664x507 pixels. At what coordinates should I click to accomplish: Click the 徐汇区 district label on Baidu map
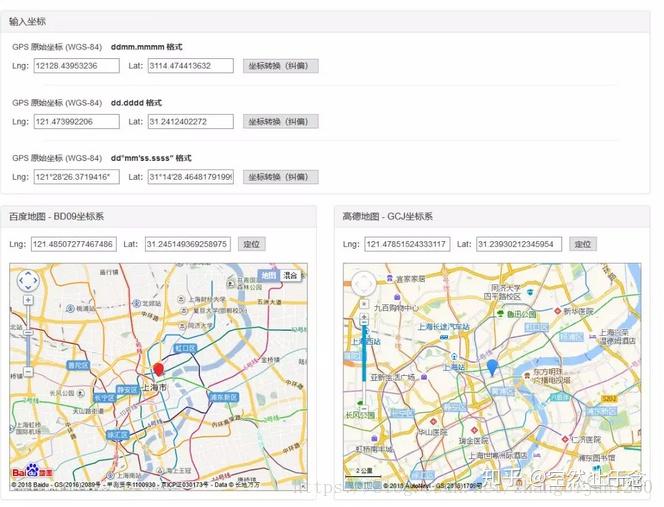[x=117, y=435]
